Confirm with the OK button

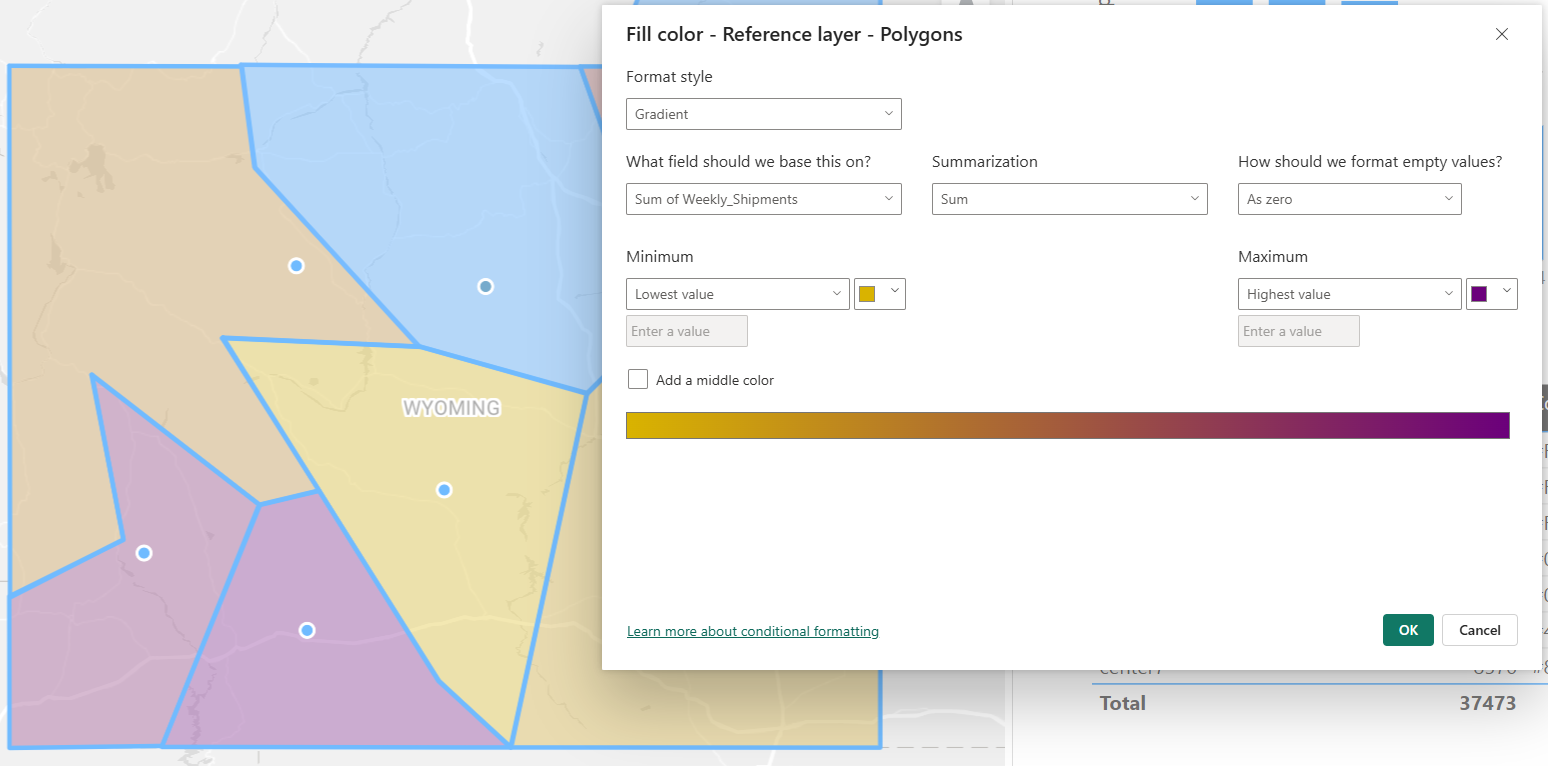click(1408, 630)
